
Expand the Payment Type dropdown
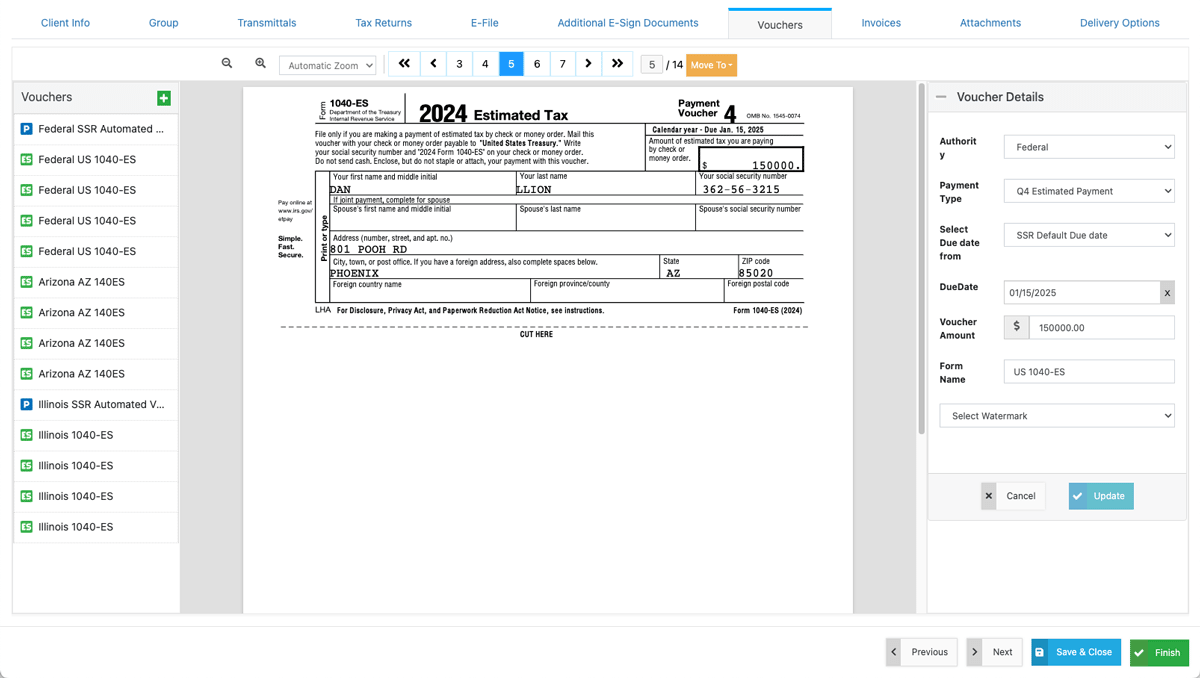tap(1088, 191)
